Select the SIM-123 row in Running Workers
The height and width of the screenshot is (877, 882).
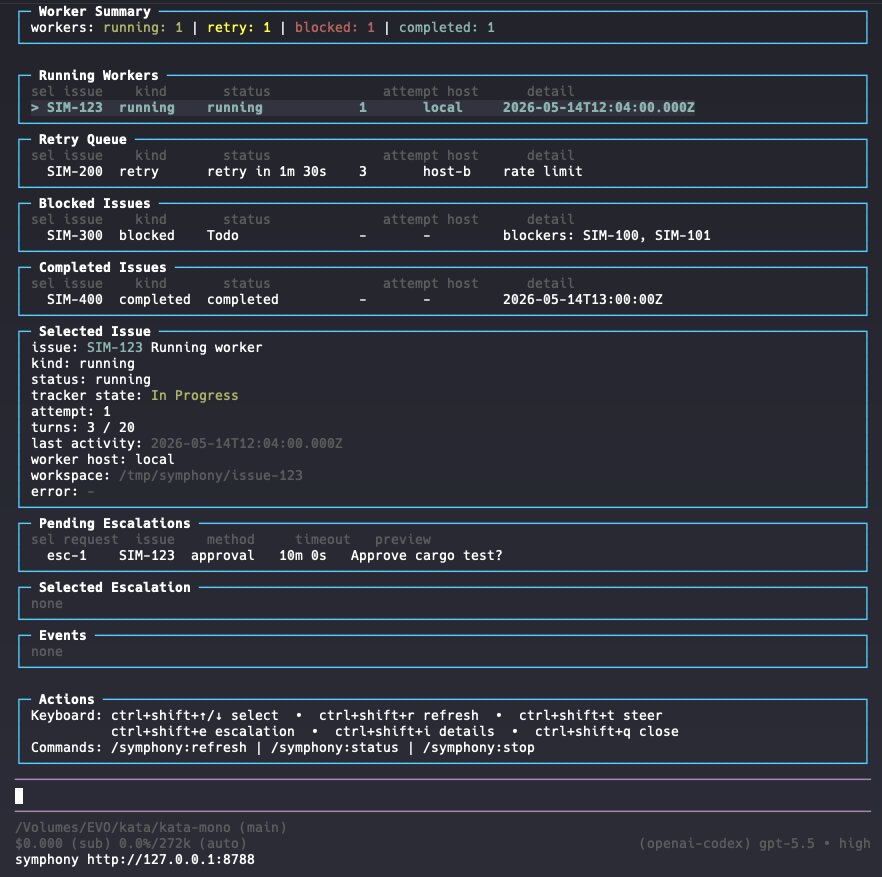[x=363, y=107]
